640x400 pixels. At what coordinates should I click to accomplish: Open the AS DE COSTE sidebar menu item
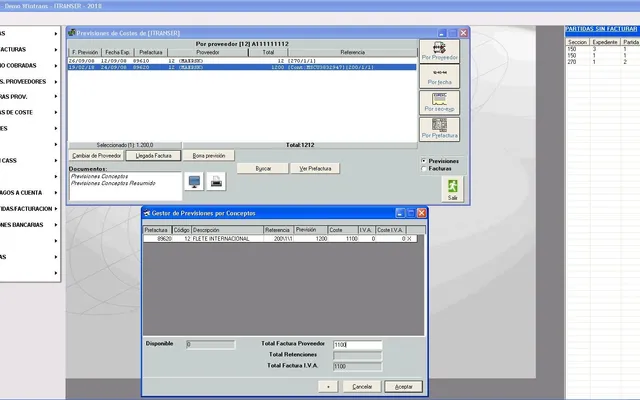pos(29,112)
